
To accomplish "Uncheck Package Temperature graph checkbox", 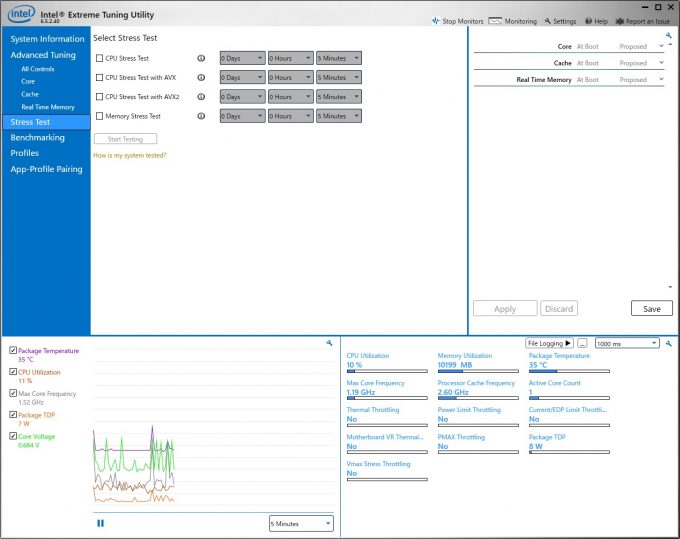I will click(13, 350).
